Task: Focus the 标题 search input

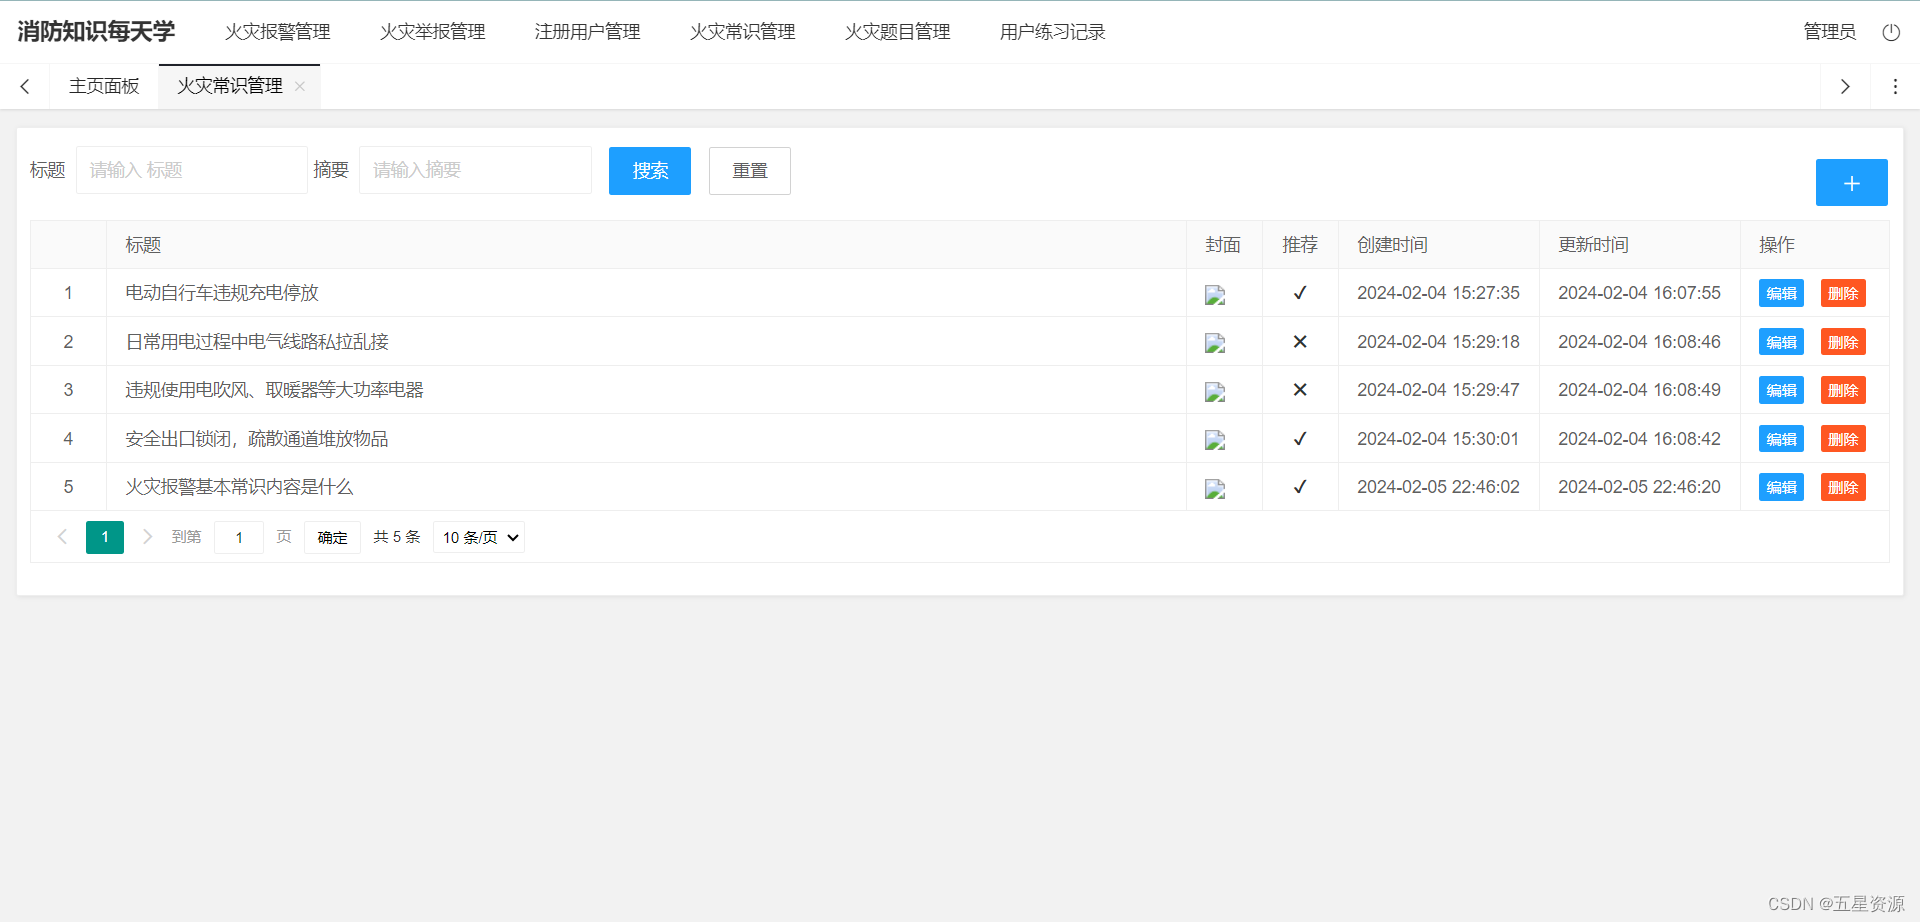Action: click(x=192, y=170)
